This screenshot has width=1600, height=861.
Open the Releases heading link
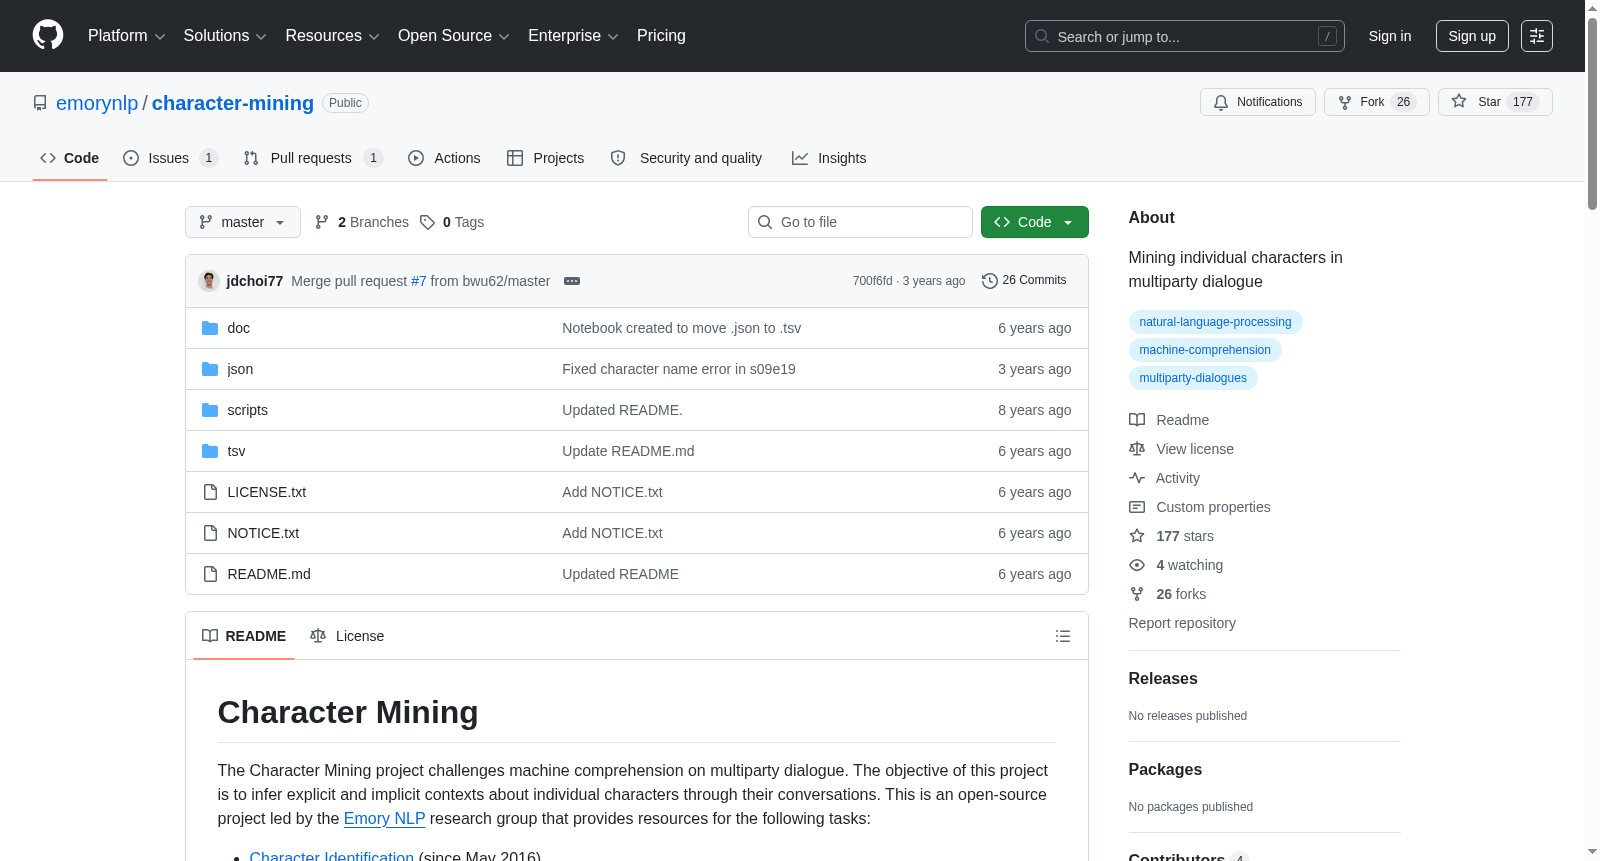[1163, 678]
